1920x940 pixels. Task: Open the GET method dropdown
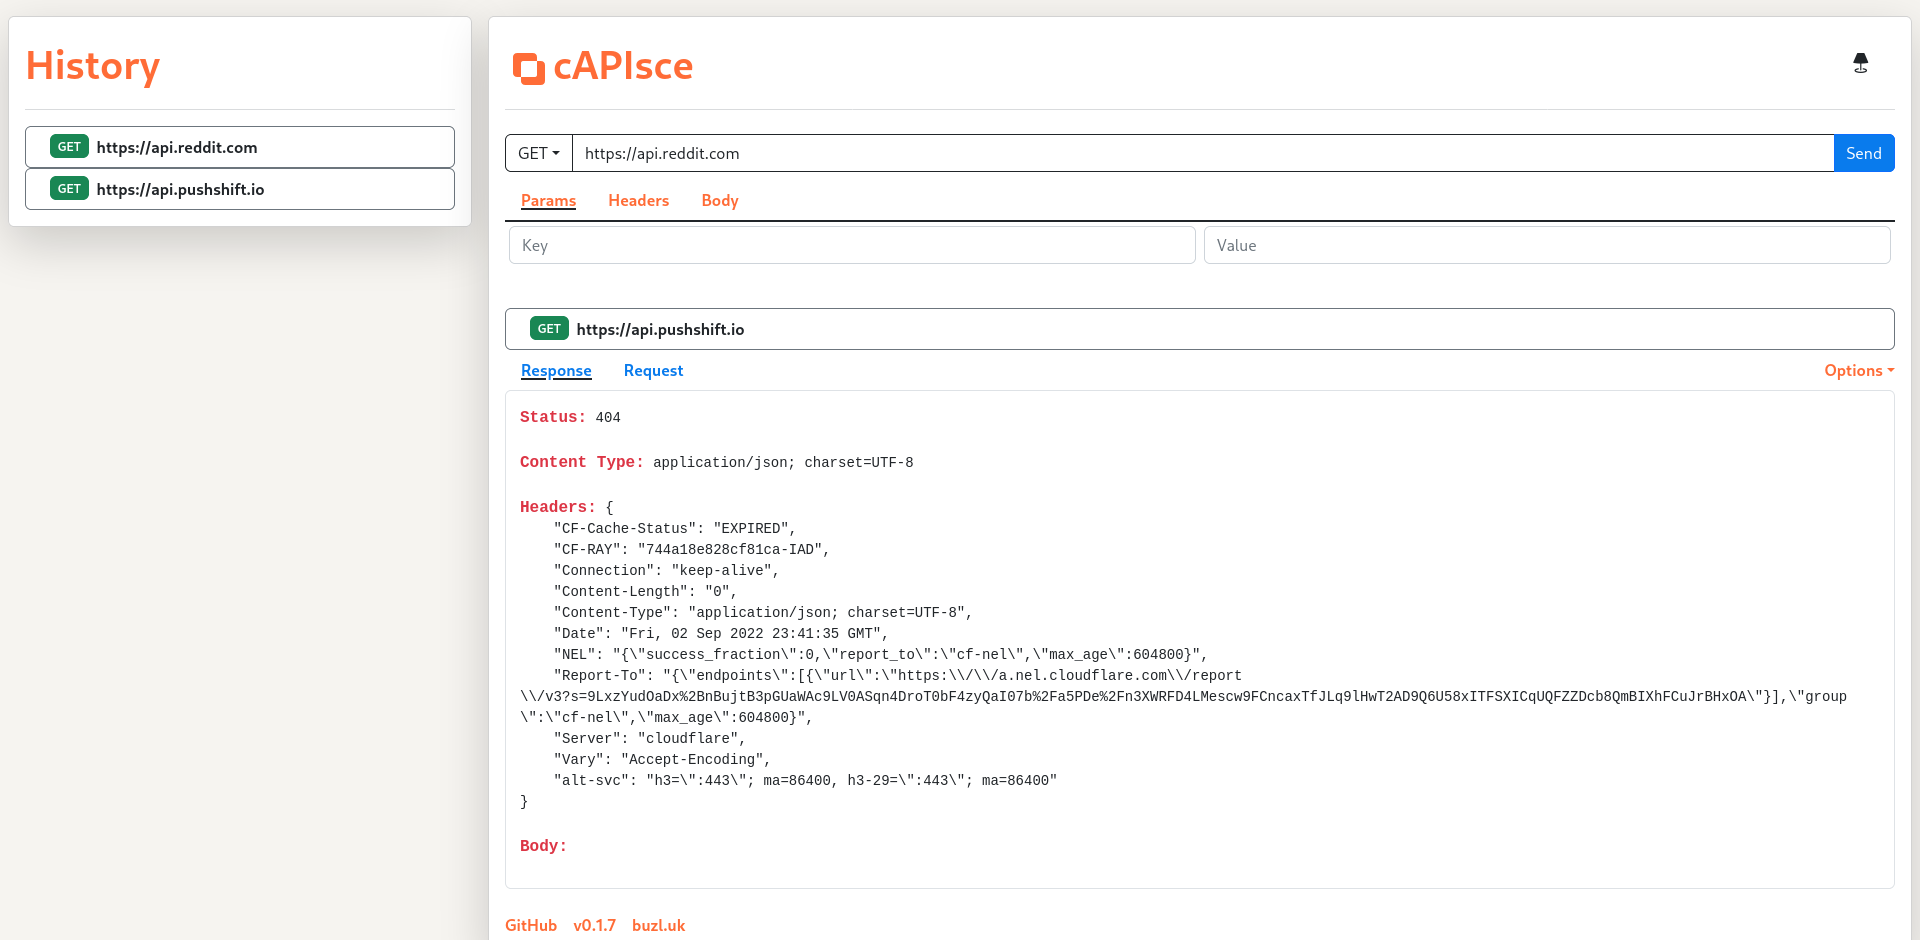click(538, 153)
